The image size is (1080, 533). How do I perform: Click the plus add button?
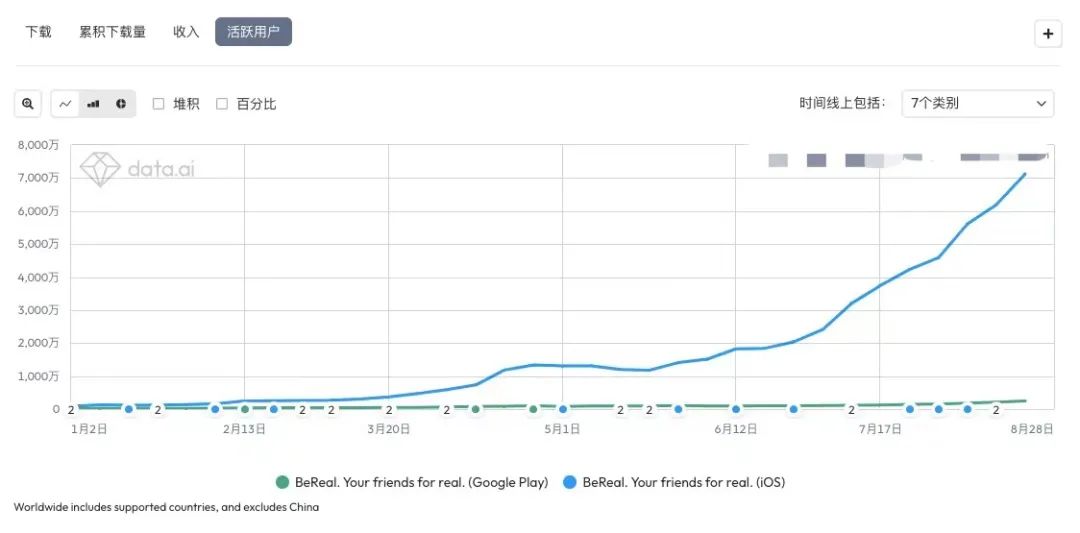tap(1048, 33)
